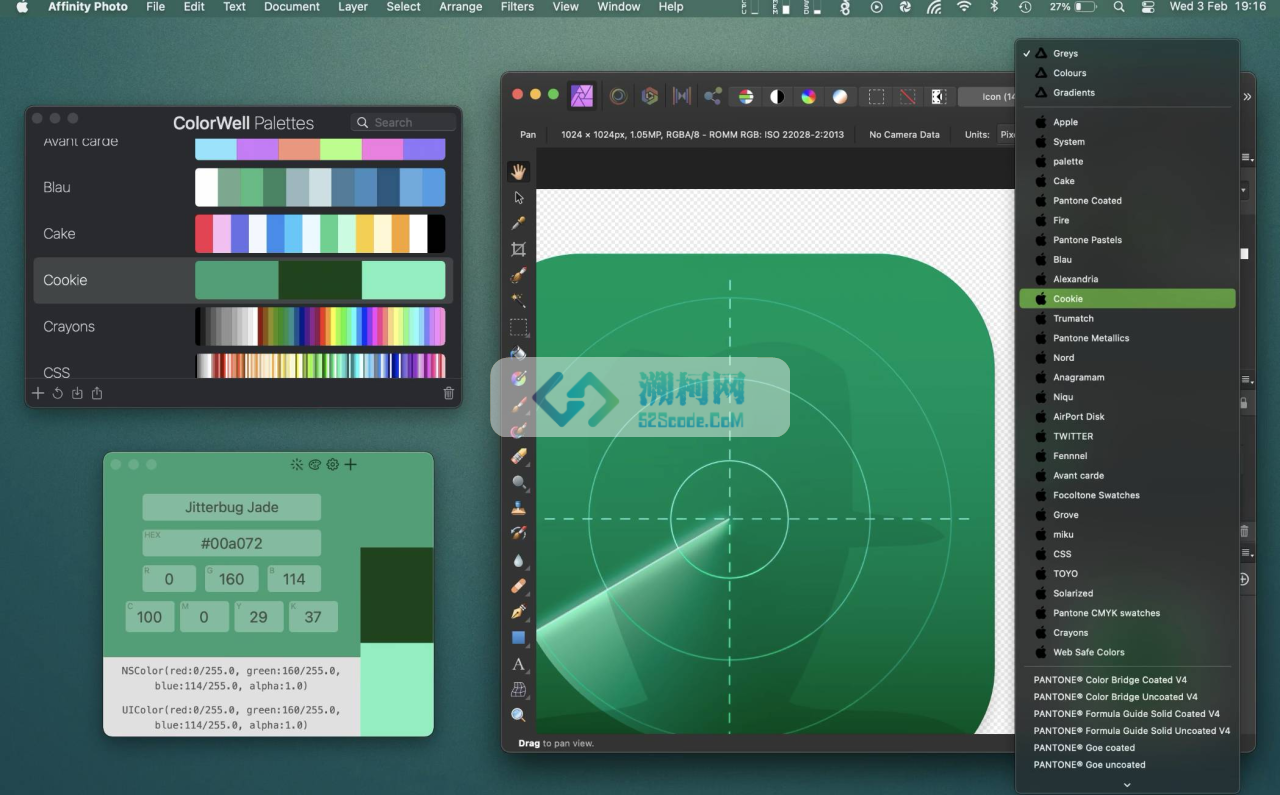The height and width of the screenshot is (795, 1280).
Task: Select the Blau palette row
Action: 244,187
